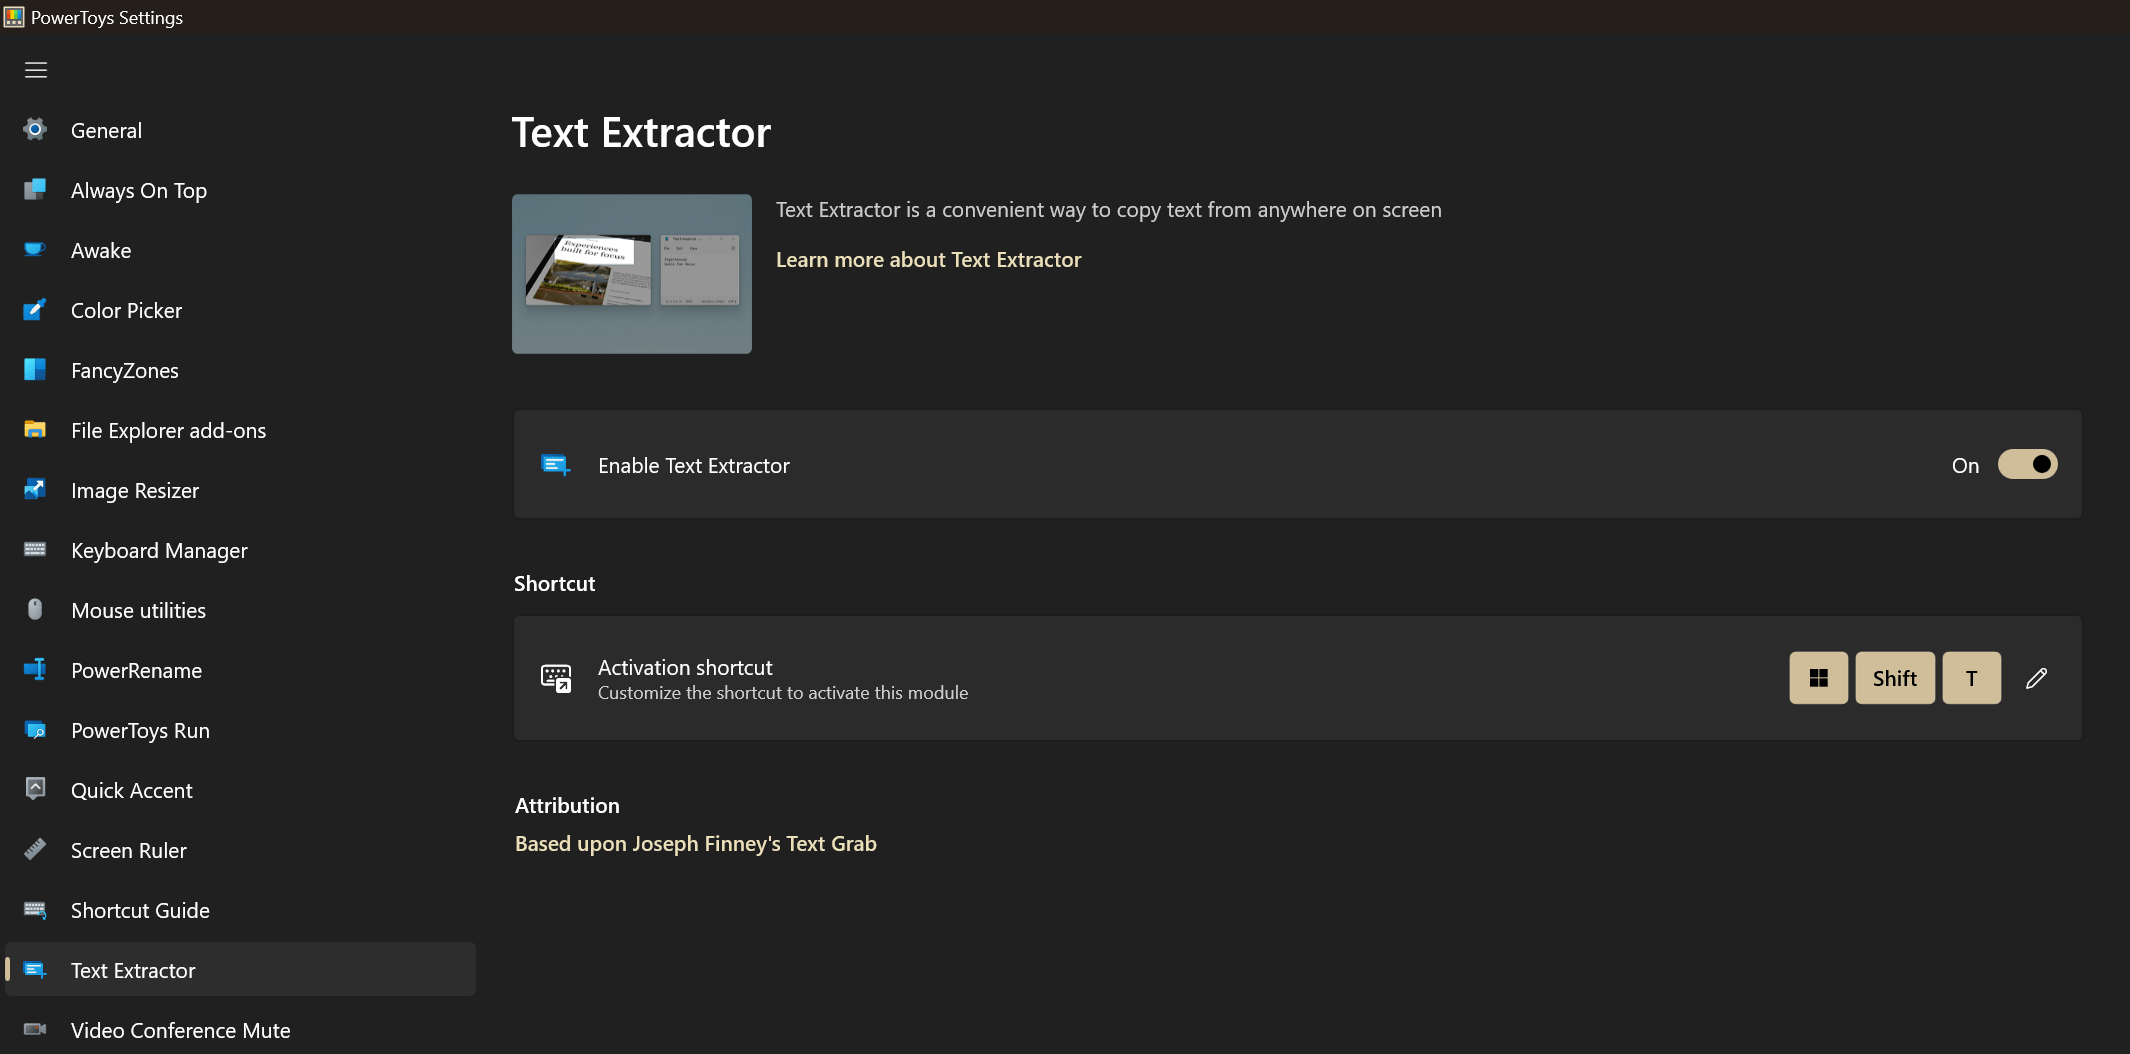The image size is (2130, 1054).
Task: Navigate to Shortcut Guide settings
Action: click(x=140, y=910)
